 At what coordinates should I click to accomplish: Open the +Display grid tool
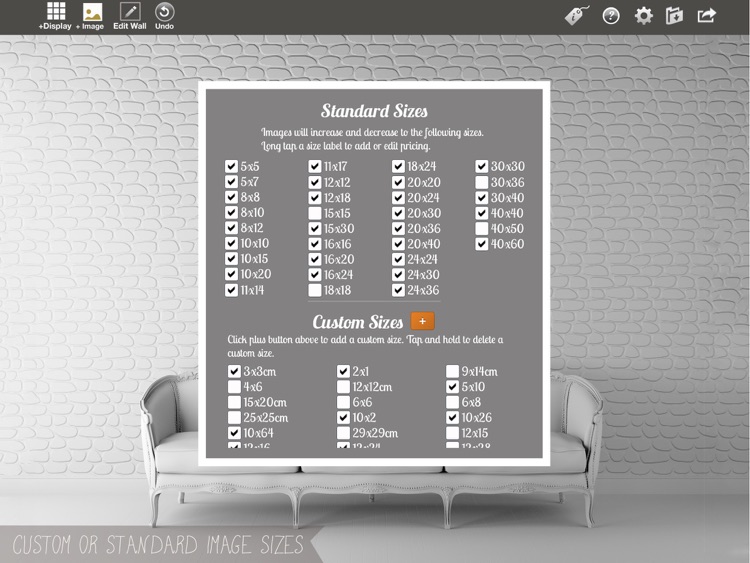pyautogui.click(x=55, y=16)
